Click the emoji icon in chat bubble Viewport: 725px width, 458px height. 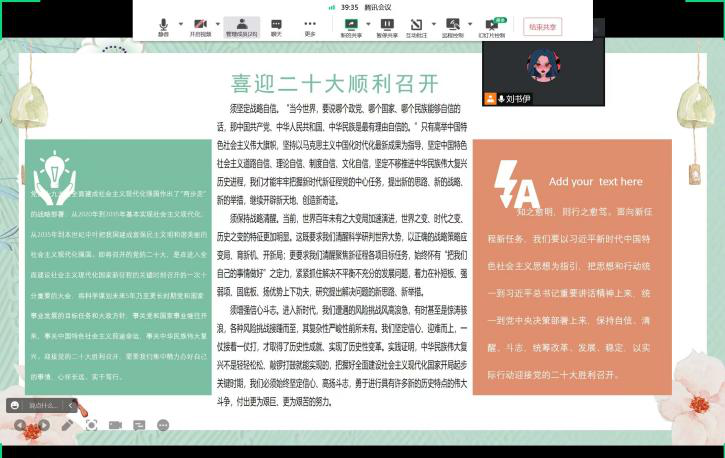[15, 405]
